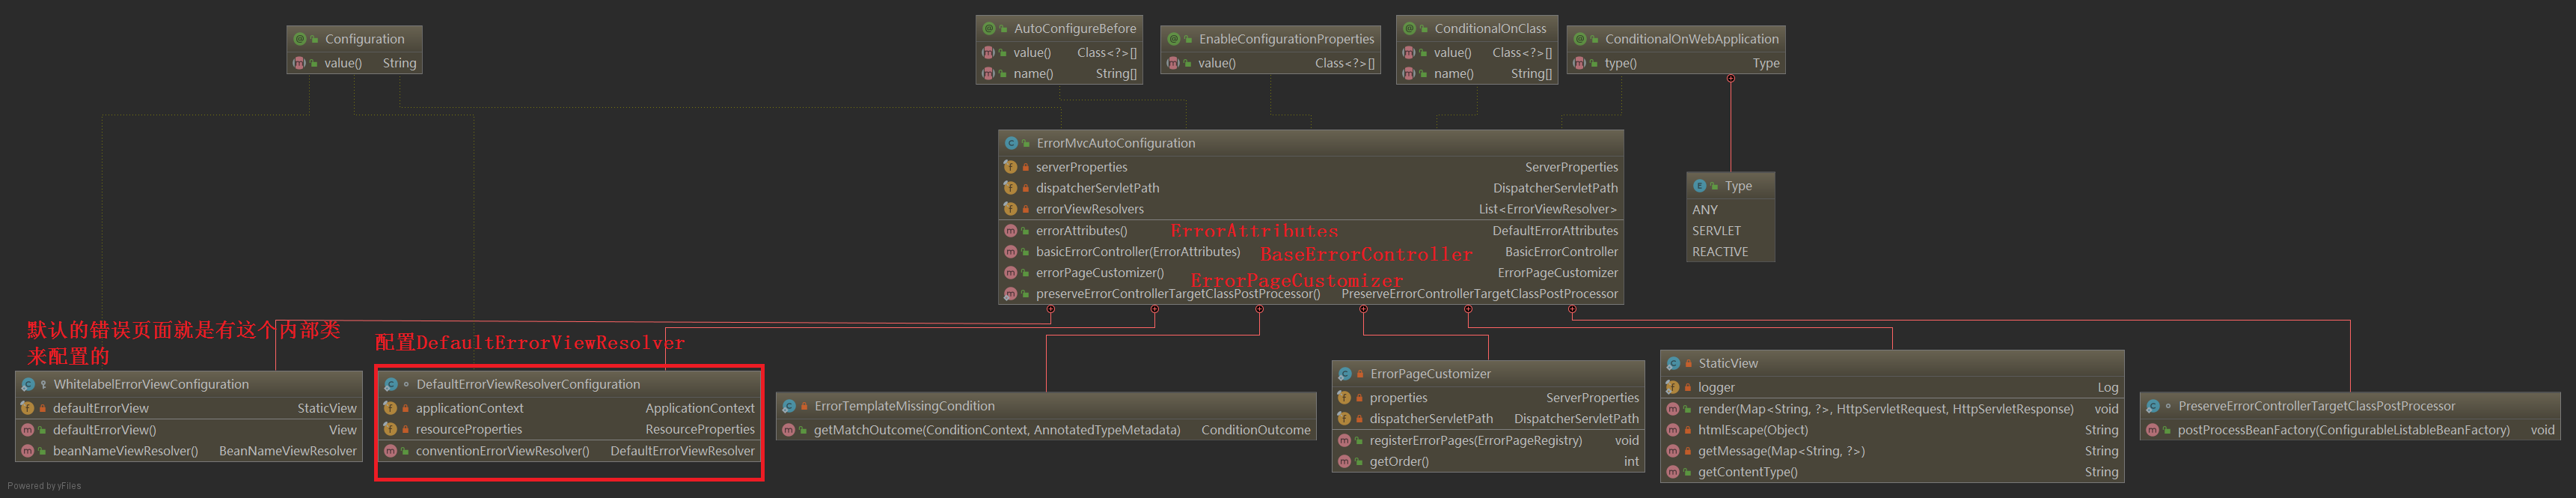The height and width of the screenshot is (498, 2576).
Task: Click the Configuration annotation icon
Action: 300,39
